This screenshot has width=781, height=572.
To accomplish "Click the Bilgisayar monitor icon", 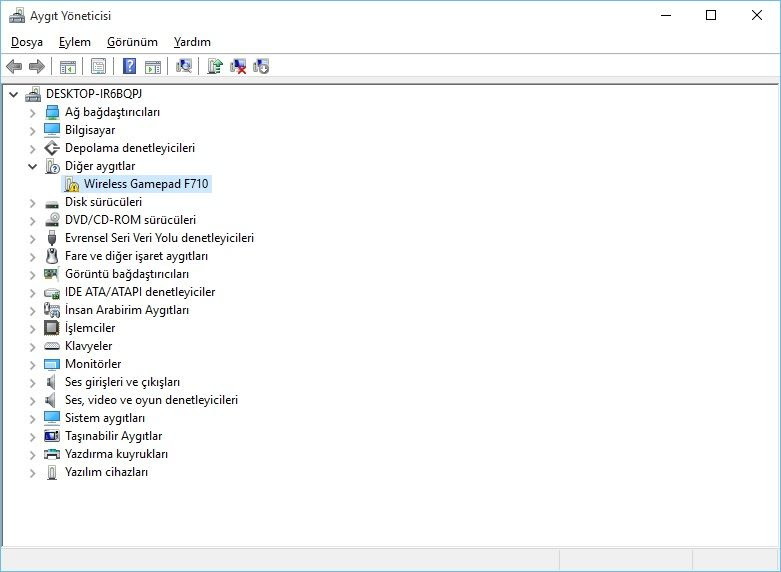I will (x=52, y=130).
